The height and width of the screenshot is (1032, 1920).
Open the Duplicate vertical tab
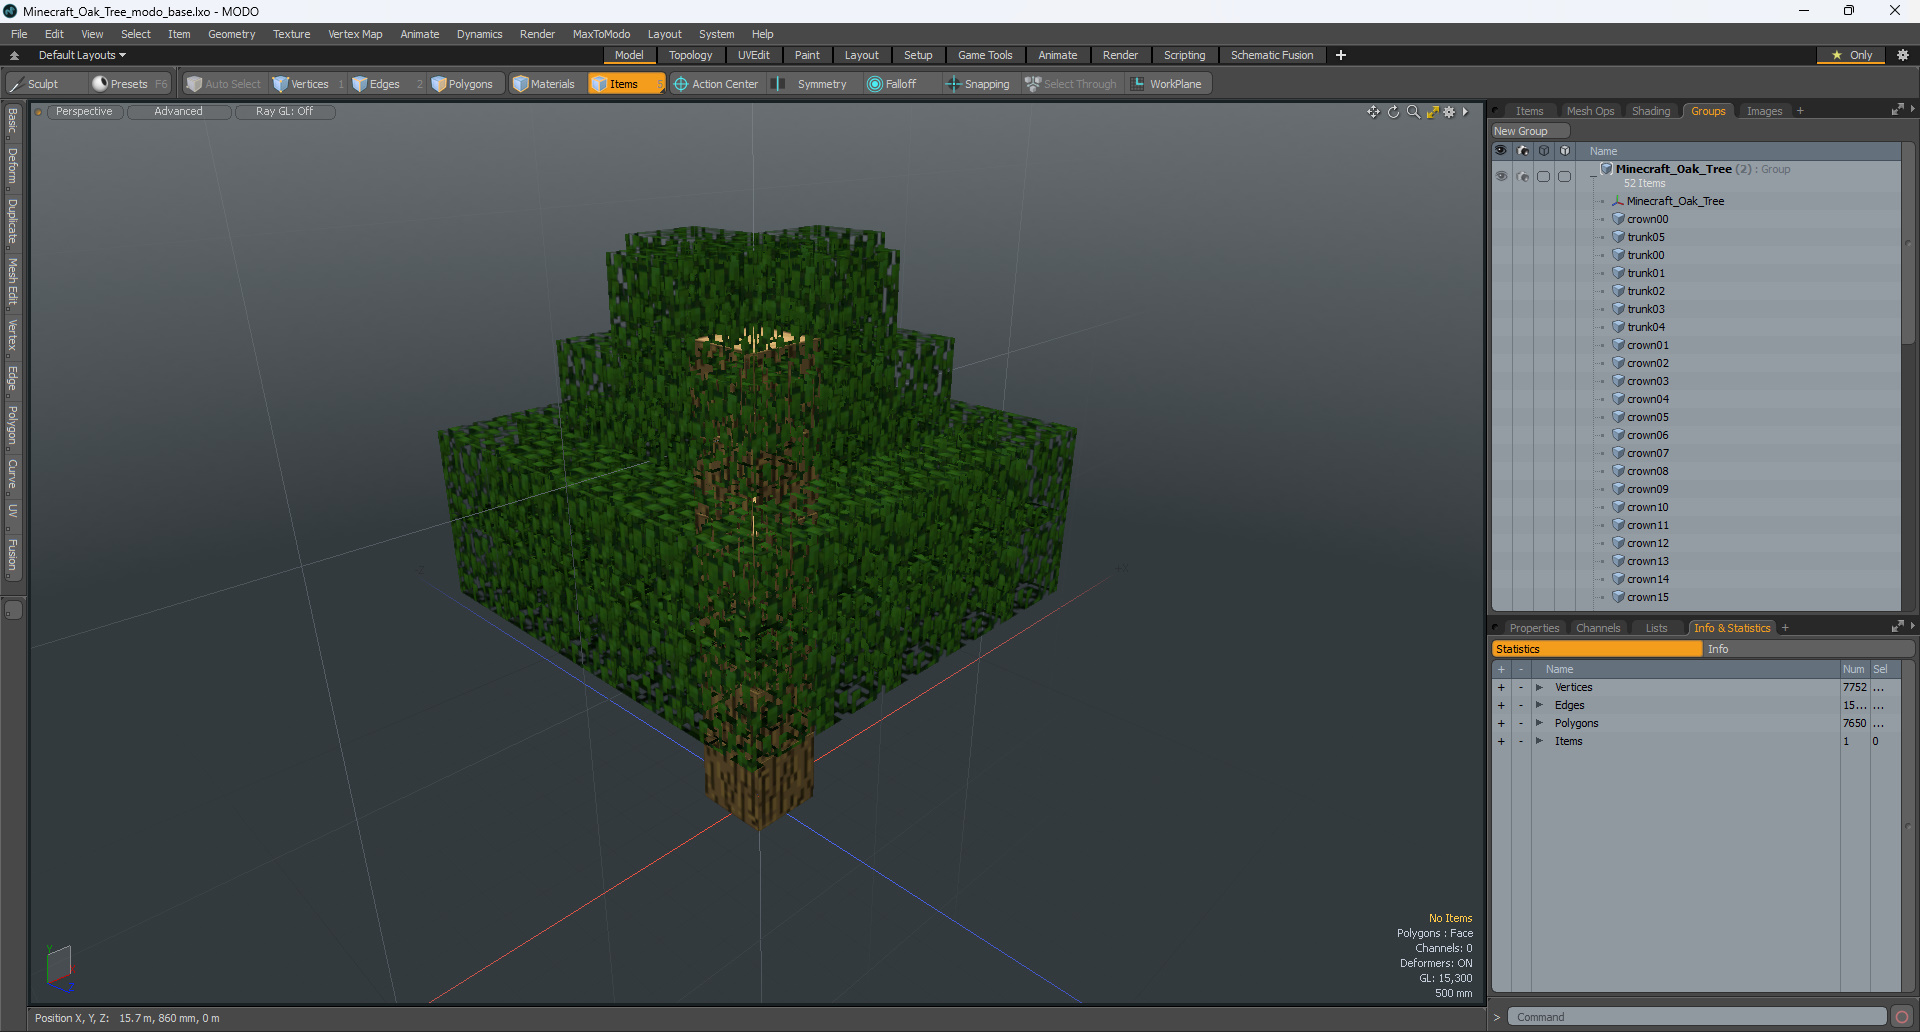tap(13, 221)
